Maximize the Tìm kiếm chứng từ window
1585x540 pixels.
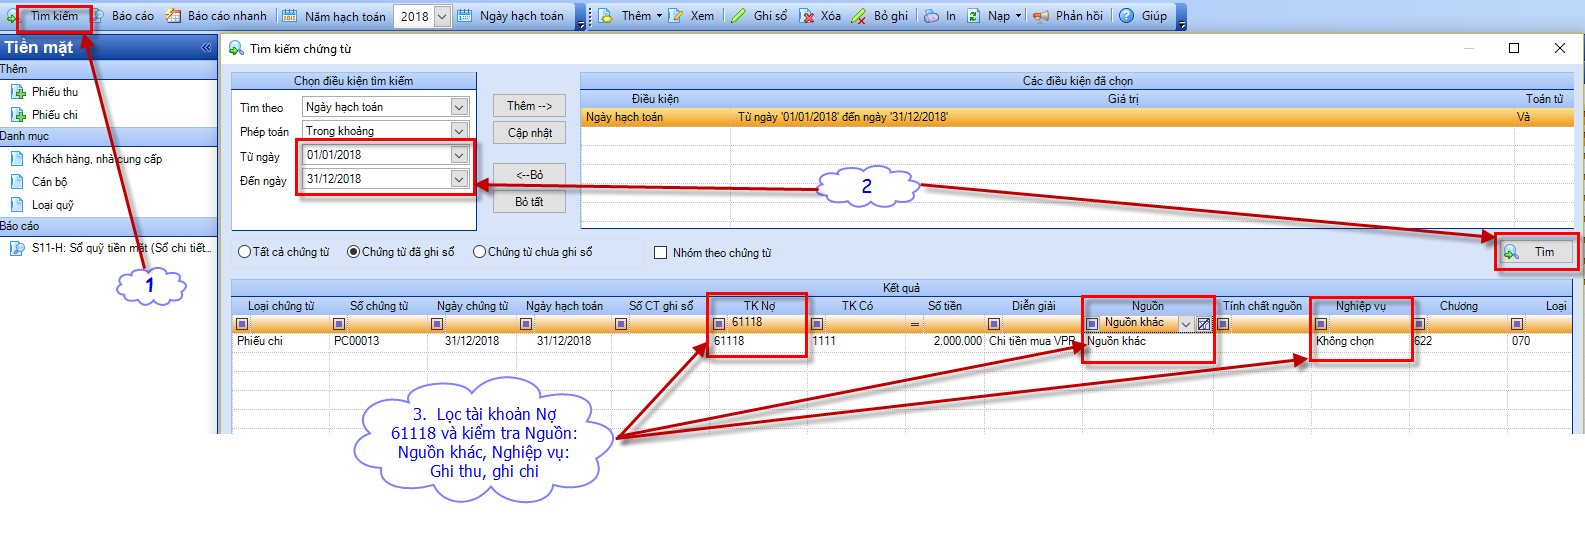point(1514,48)
